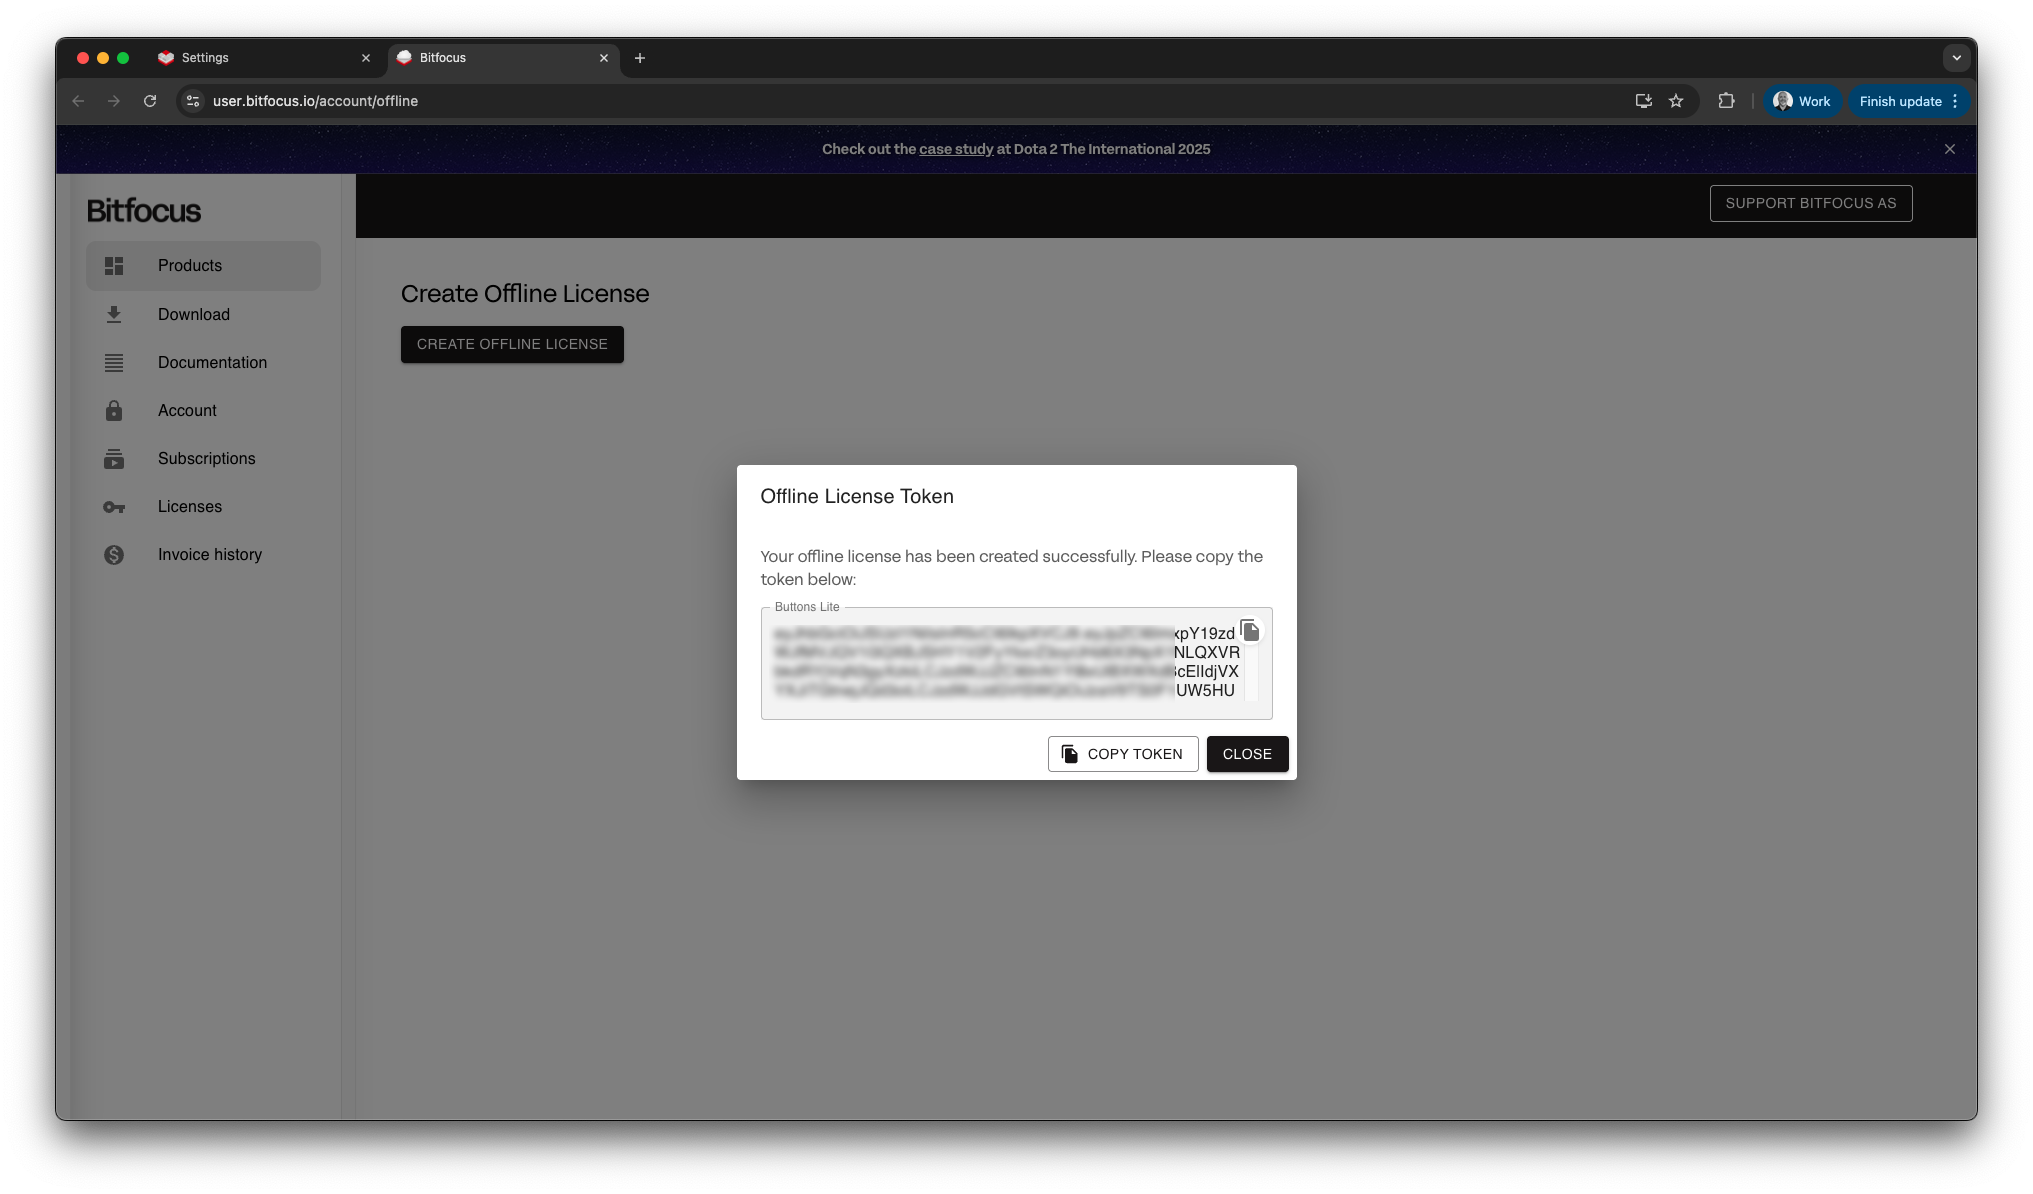Screen dimensions: 2033x1194
Task: Open Subscriptions in the sidebar
Action: pyautogui.click(x=203, y=459)
